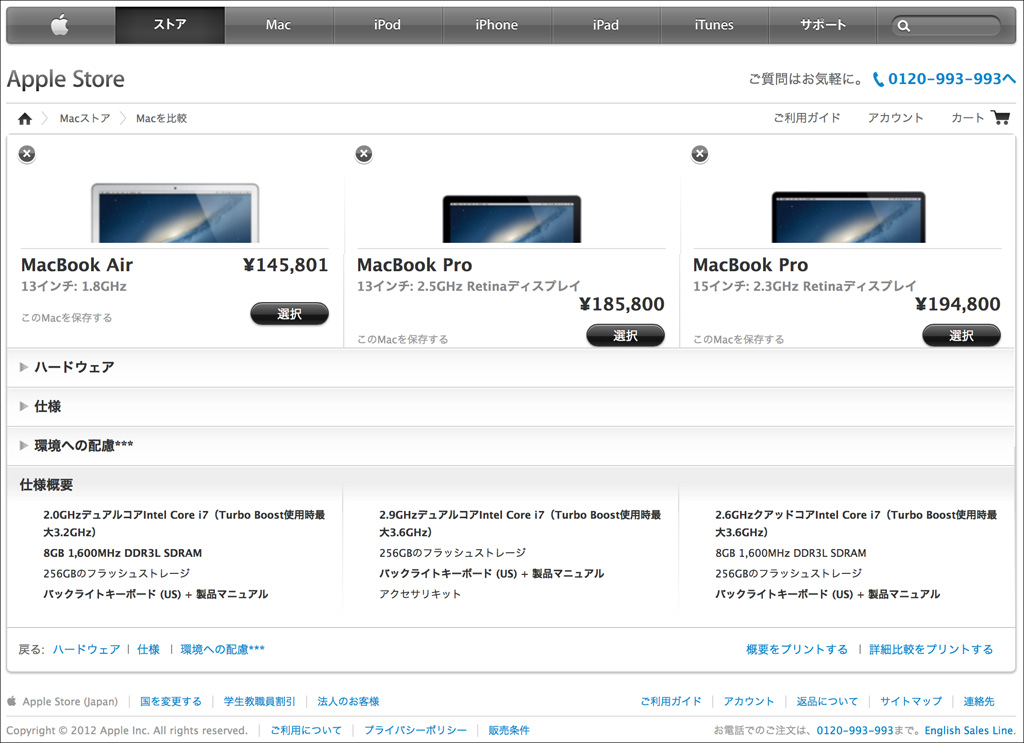Remove the MacBook Air from comparison
Image resolution: width=1024 pixels, height=743 pixels.
tap(27, 154)
